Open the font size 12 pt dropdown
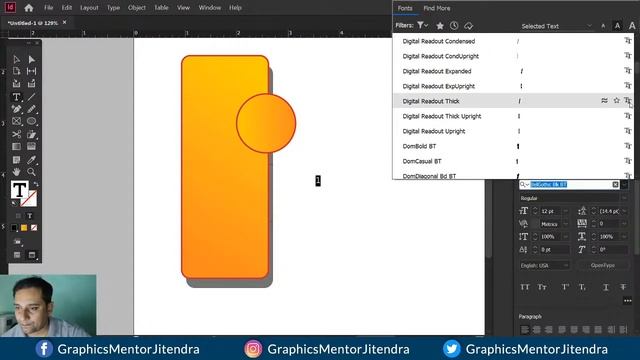640x360 pixels. [566, 211]
